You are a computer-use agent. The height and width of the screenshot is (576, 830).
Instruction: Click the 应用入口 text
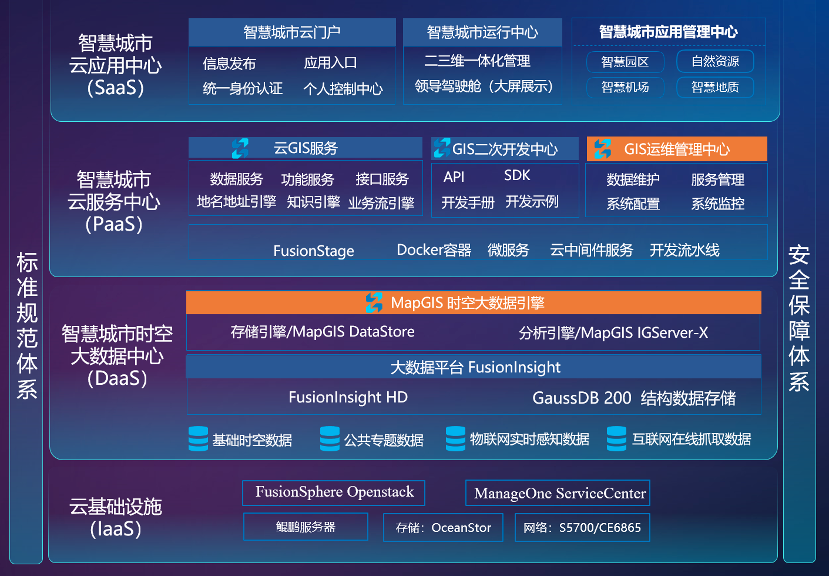click(x=330, y=62)
